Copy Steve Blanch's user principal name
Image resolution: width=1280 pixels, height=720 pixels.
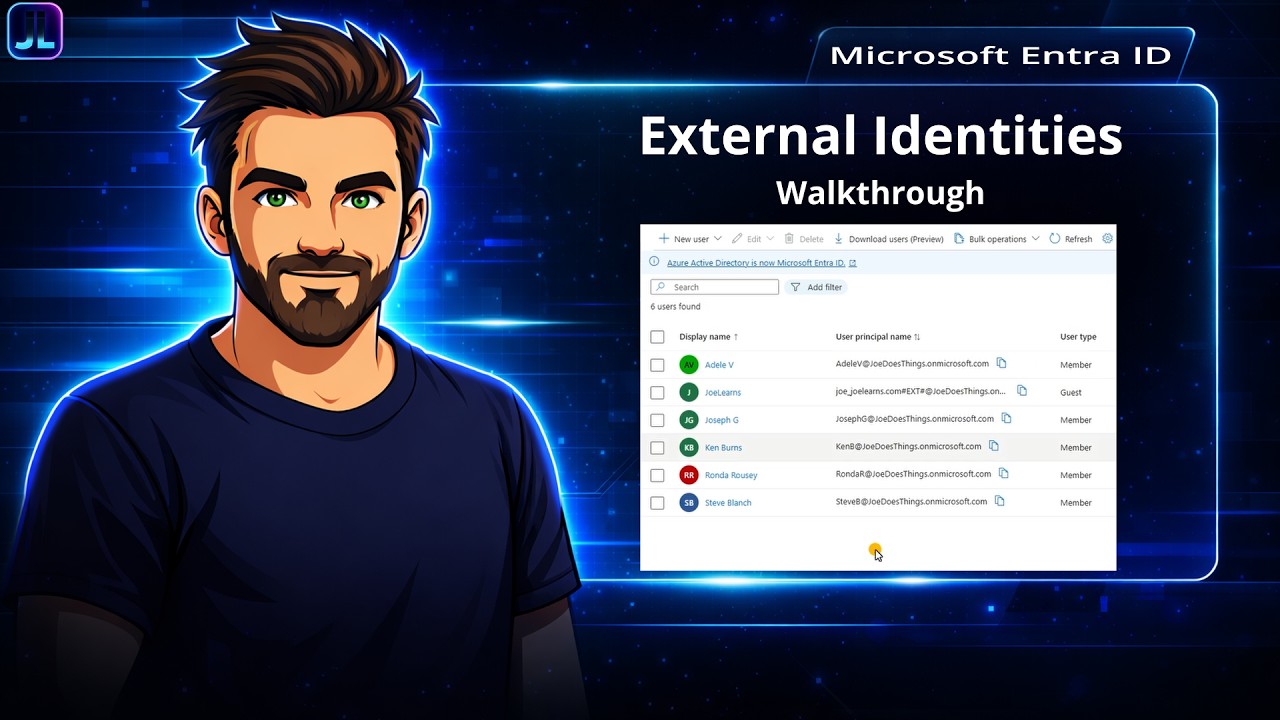point(1000,501)
